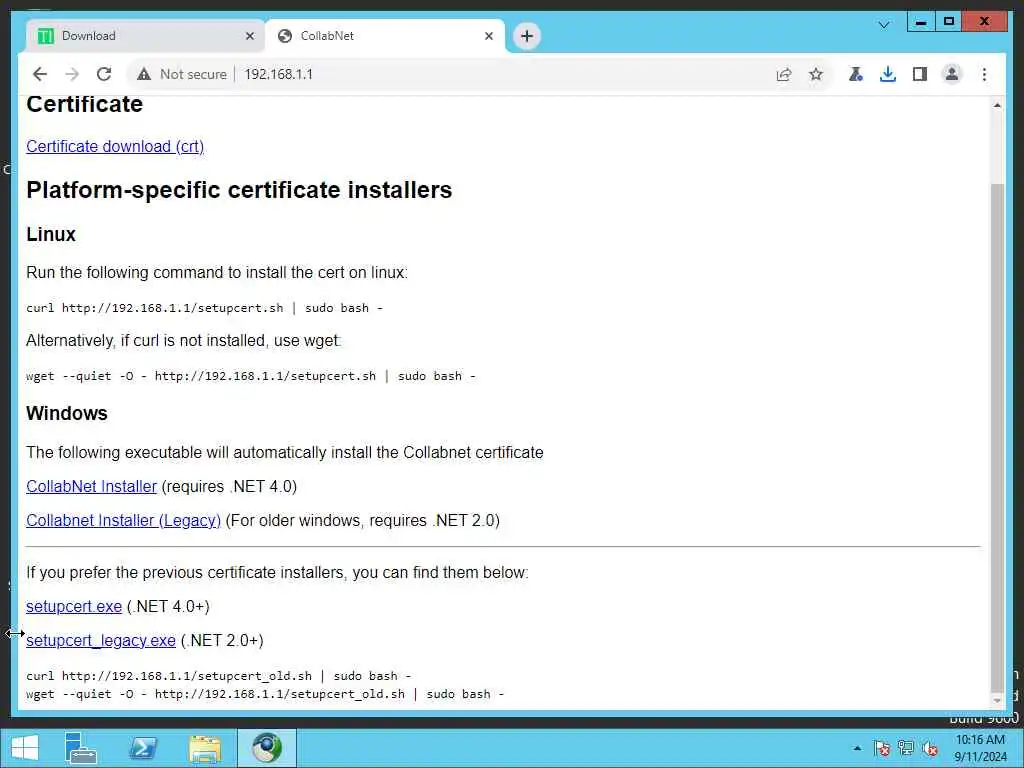
Task: Select the CollabNet tab
Action: tap(385, 36)
